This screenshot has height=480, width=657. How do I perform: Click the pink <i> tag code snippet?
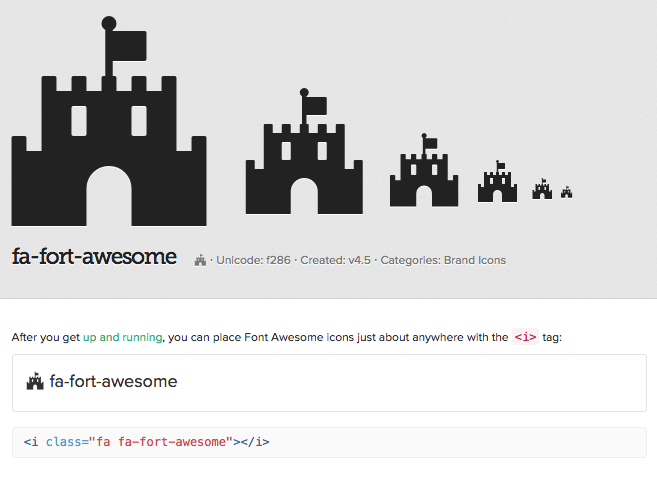coord(525,337)
